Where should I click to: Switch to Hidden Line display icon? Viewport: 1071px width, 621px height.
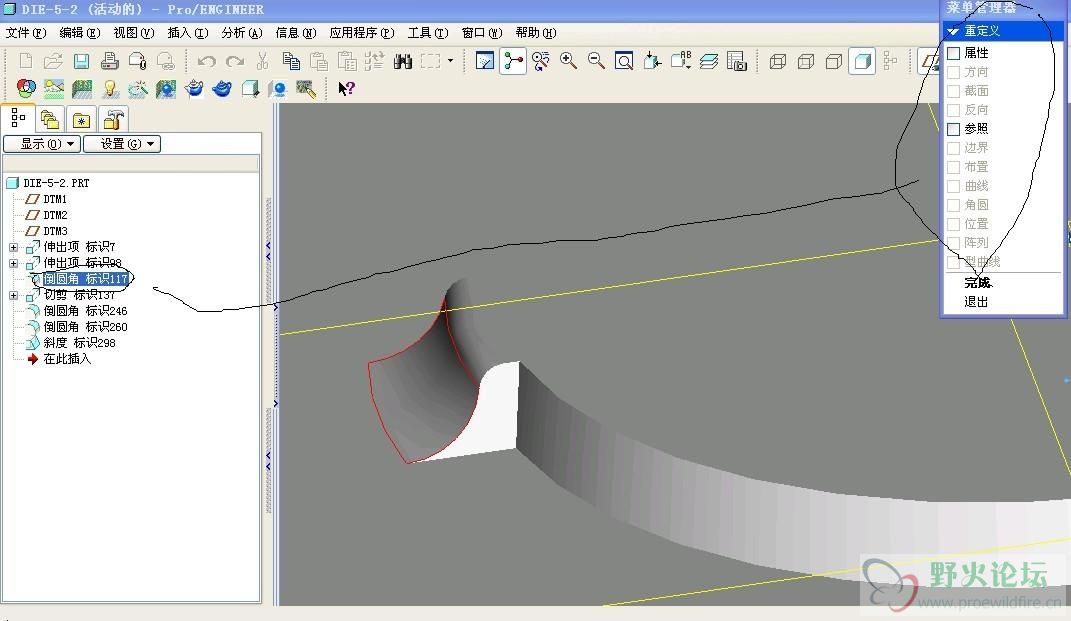(x=806, y=61)
